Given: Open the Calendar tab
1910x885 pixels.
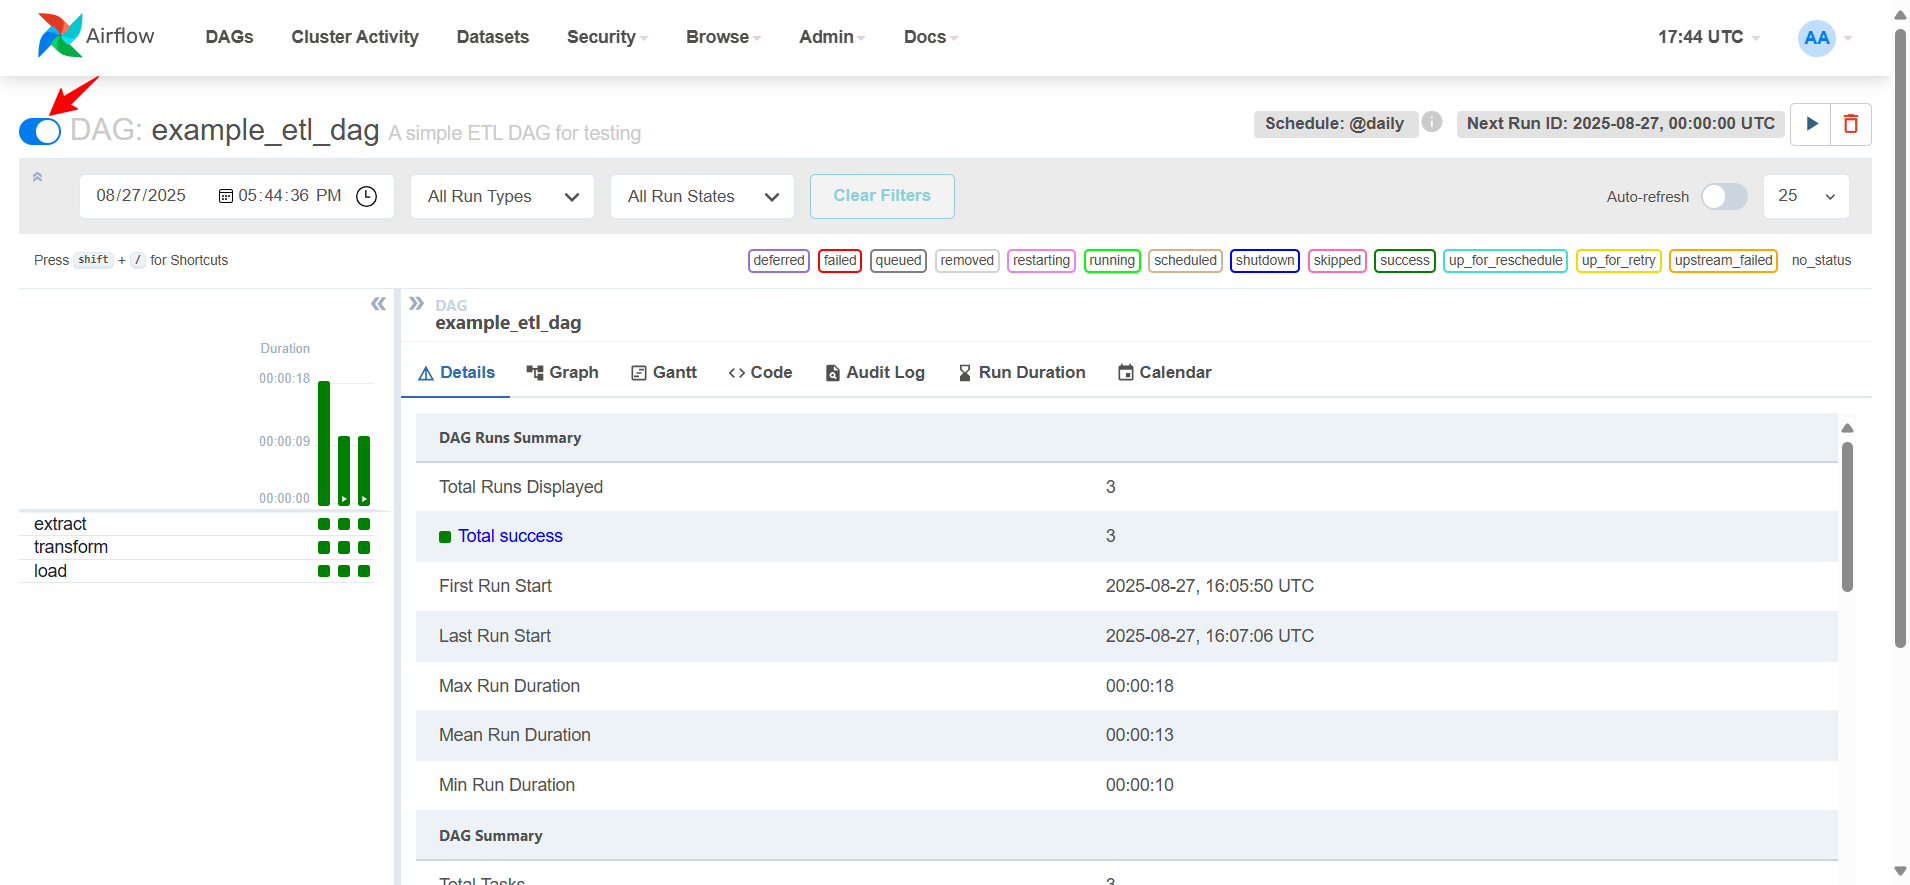Looking at the screenshot, I should click(1164, 372).
